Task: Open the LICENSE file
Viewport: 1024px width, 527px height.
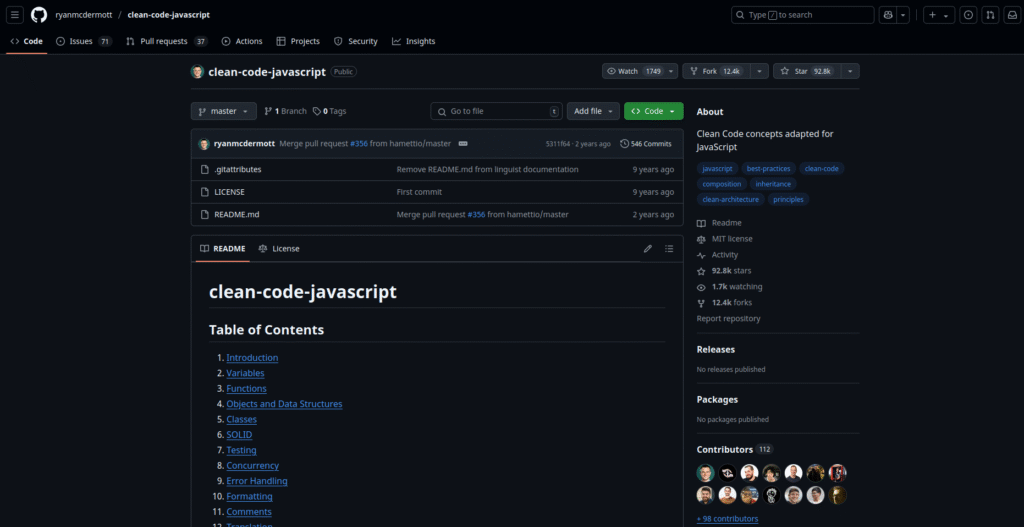Action: (x=229, y=192)
